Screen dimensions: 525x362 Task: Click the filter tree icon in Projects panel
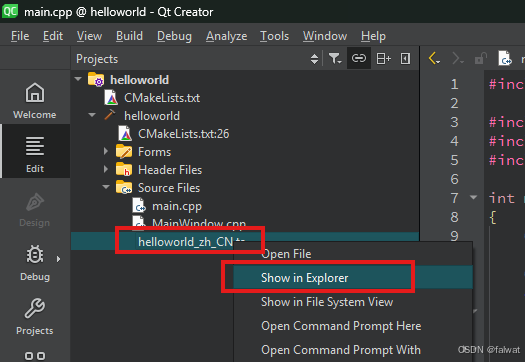coord(334,59)
